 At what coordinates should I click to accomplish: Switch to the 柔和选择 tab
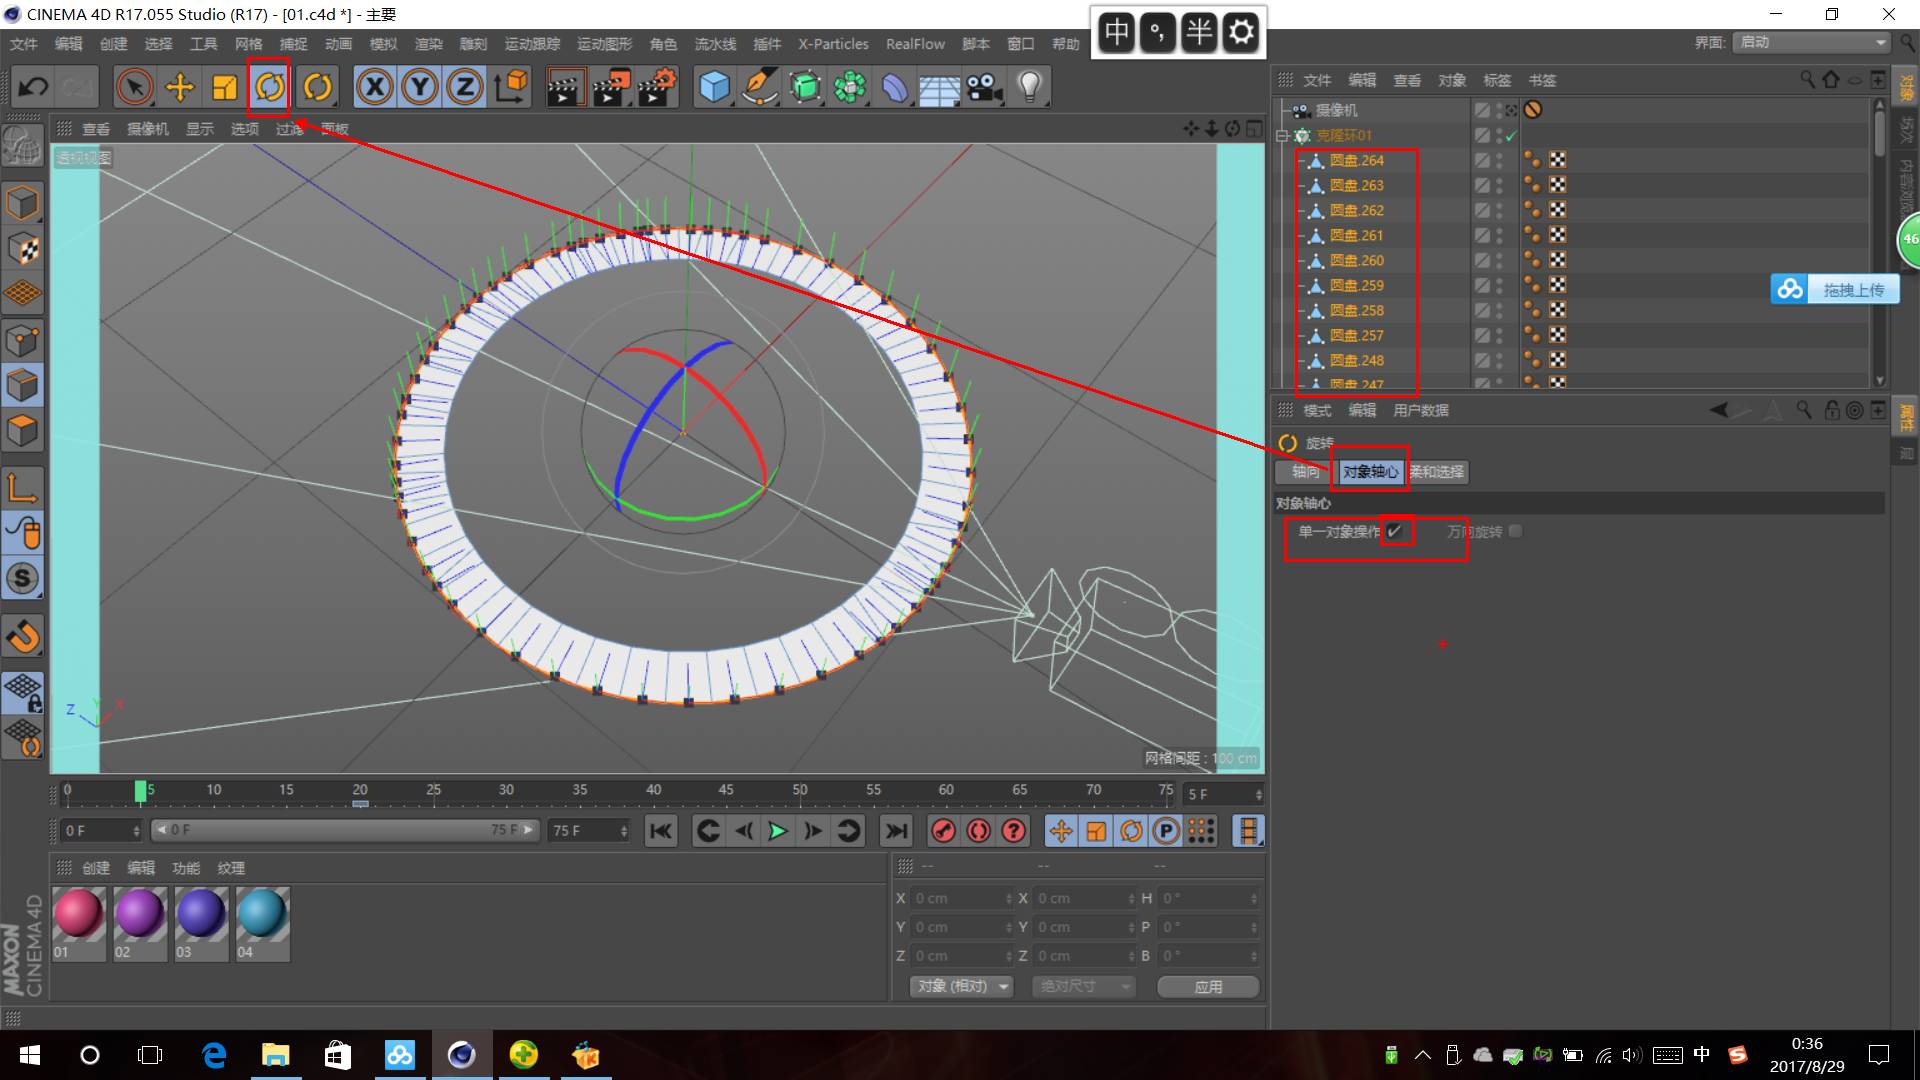click(1438, 472)
